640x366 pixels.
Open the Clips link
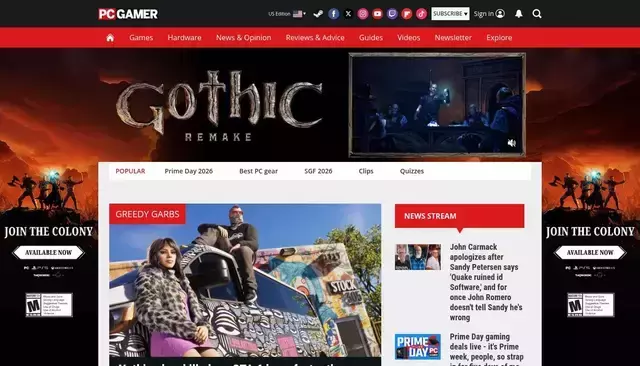[366, 171]
